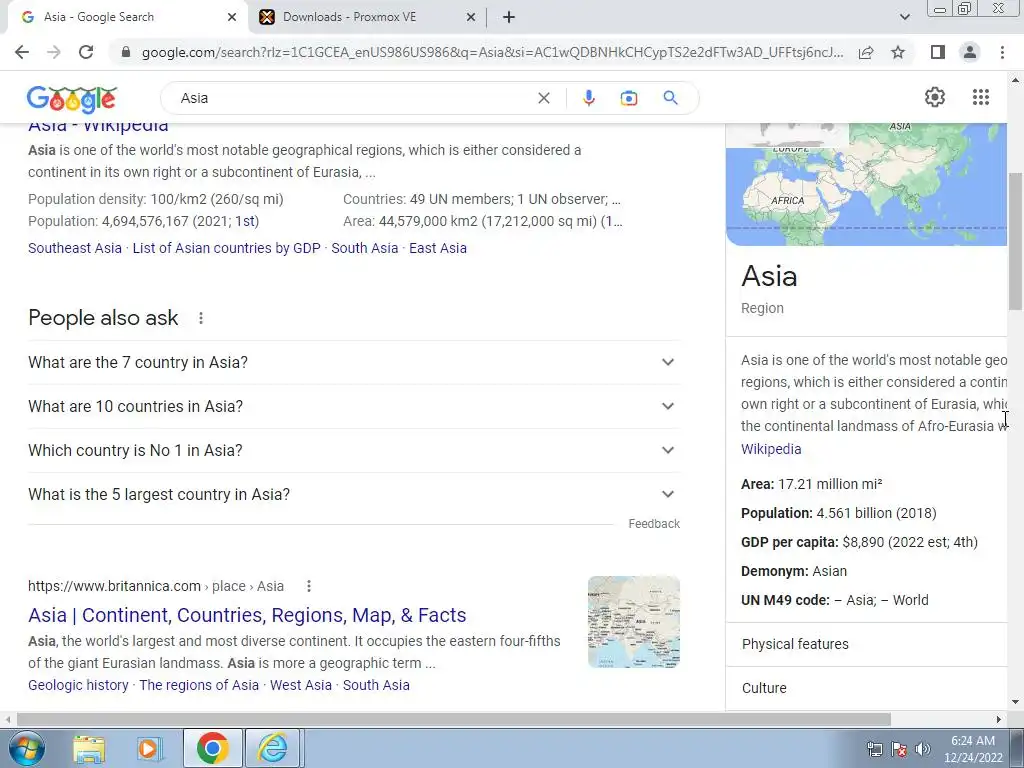
Task: Bookmark this page with star icon
Action: (x=898, y=52)
